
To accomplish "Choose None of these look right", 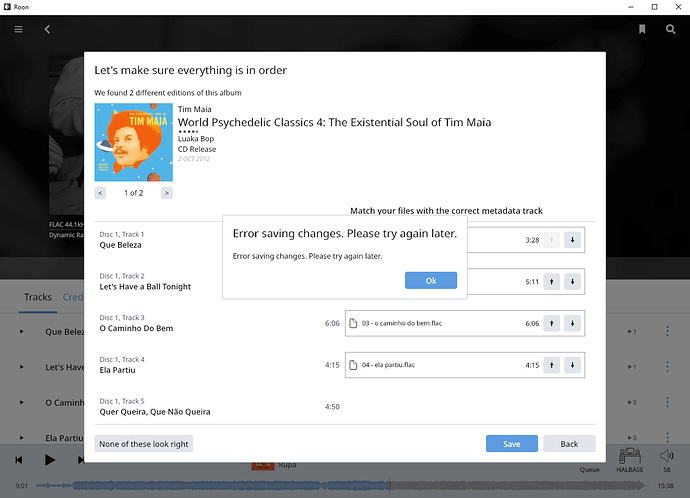I will click(143, 443).
